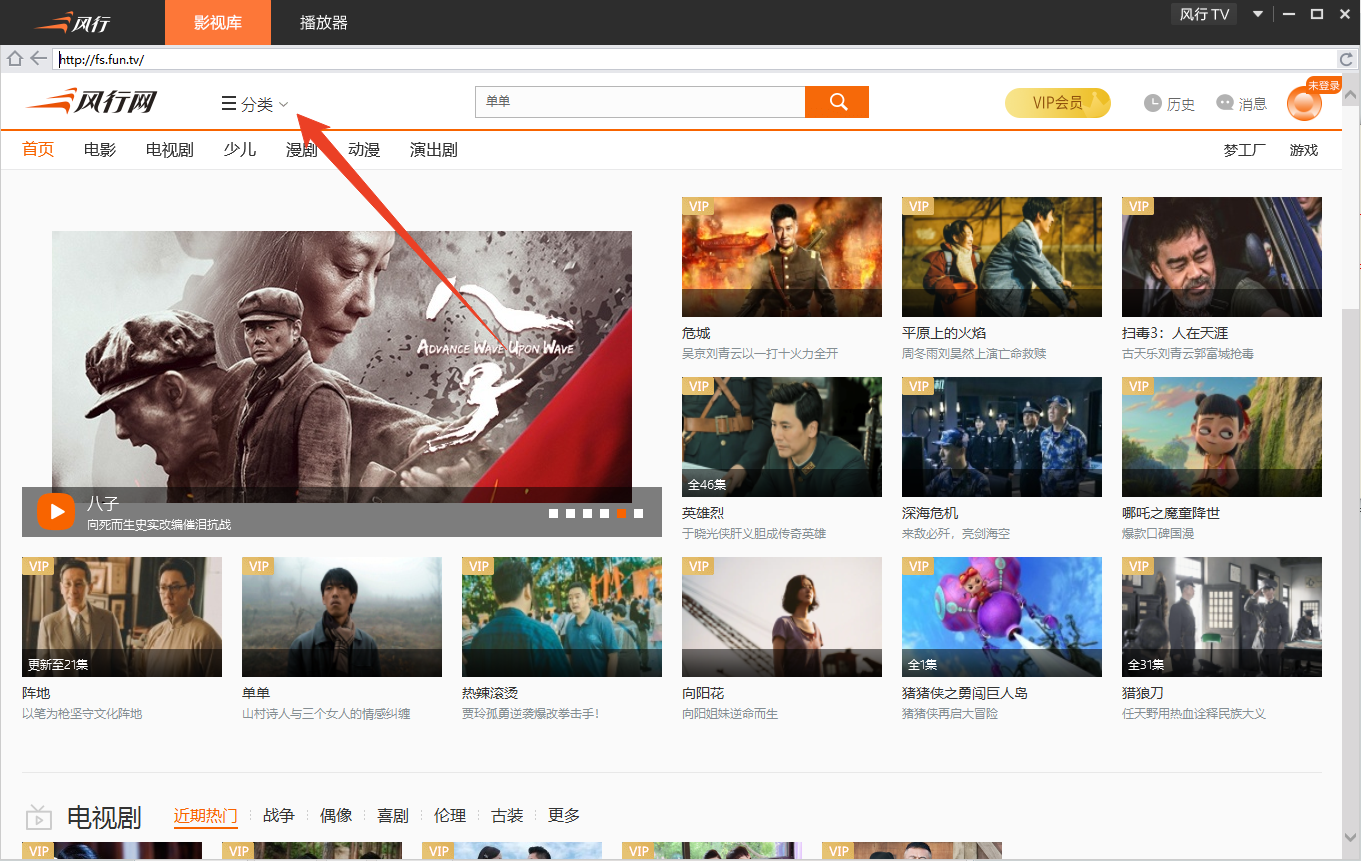
Task: Click the not-logged-in user avatar
Action: (1303, 104)
